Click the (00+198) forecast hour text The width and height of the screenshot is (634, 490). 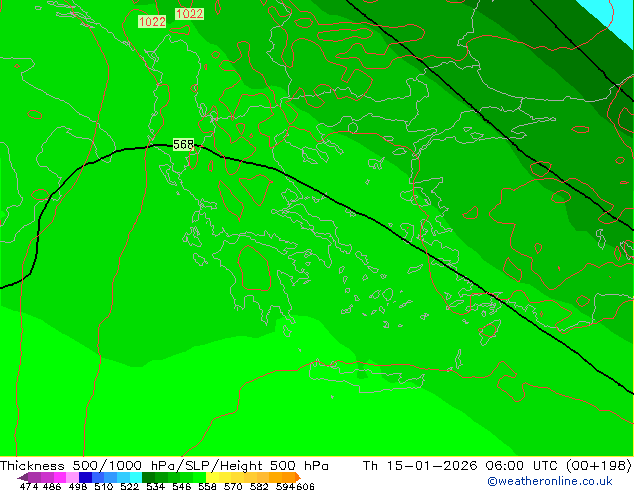[x=598, y=466]
